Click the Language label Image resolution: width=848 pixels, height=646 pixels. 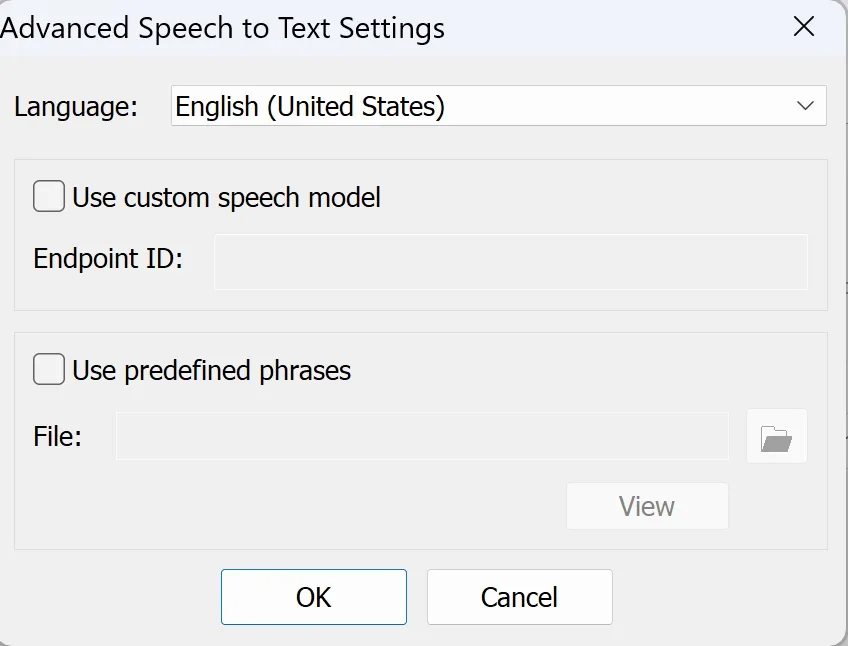click(76, 106)
